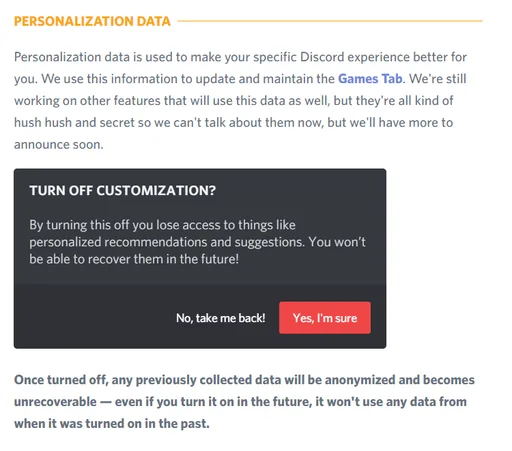Select the "TURN OFF CUSTOMIZATION?" dialog title
512x451 pixels.
123,191
